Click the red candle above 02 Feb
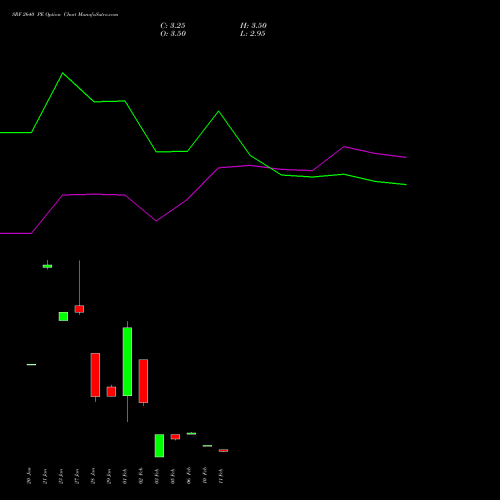Screen dimensions: 500x500 pyautogui.click(x=143, y=381)
